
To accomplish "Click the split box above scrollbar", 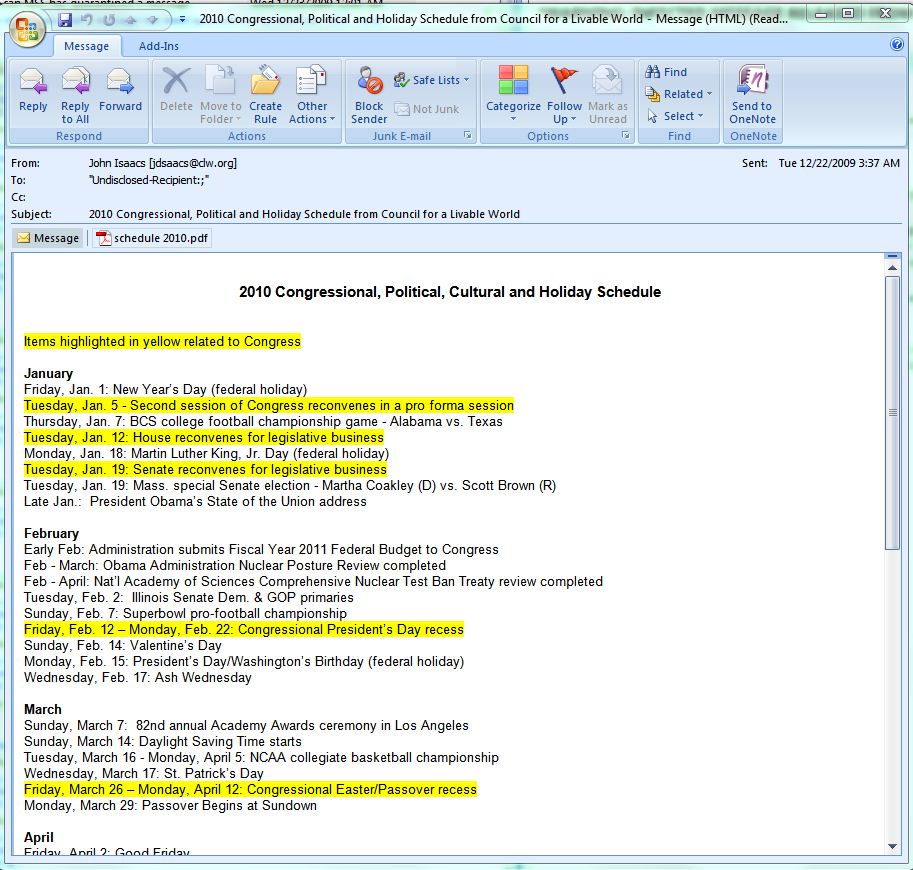I will pos(892,256).
